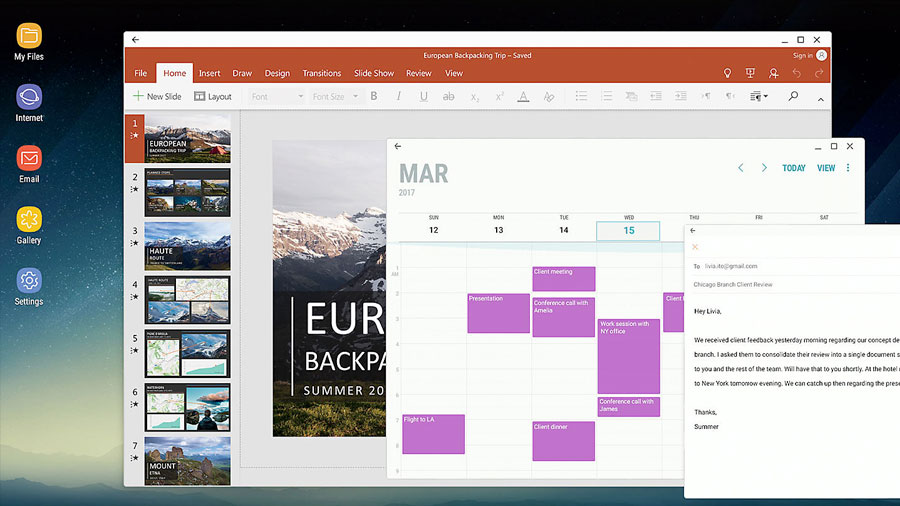Screen dimensions: 900x506
Task: Click the Share person icon
Action: tap(773, 73)
